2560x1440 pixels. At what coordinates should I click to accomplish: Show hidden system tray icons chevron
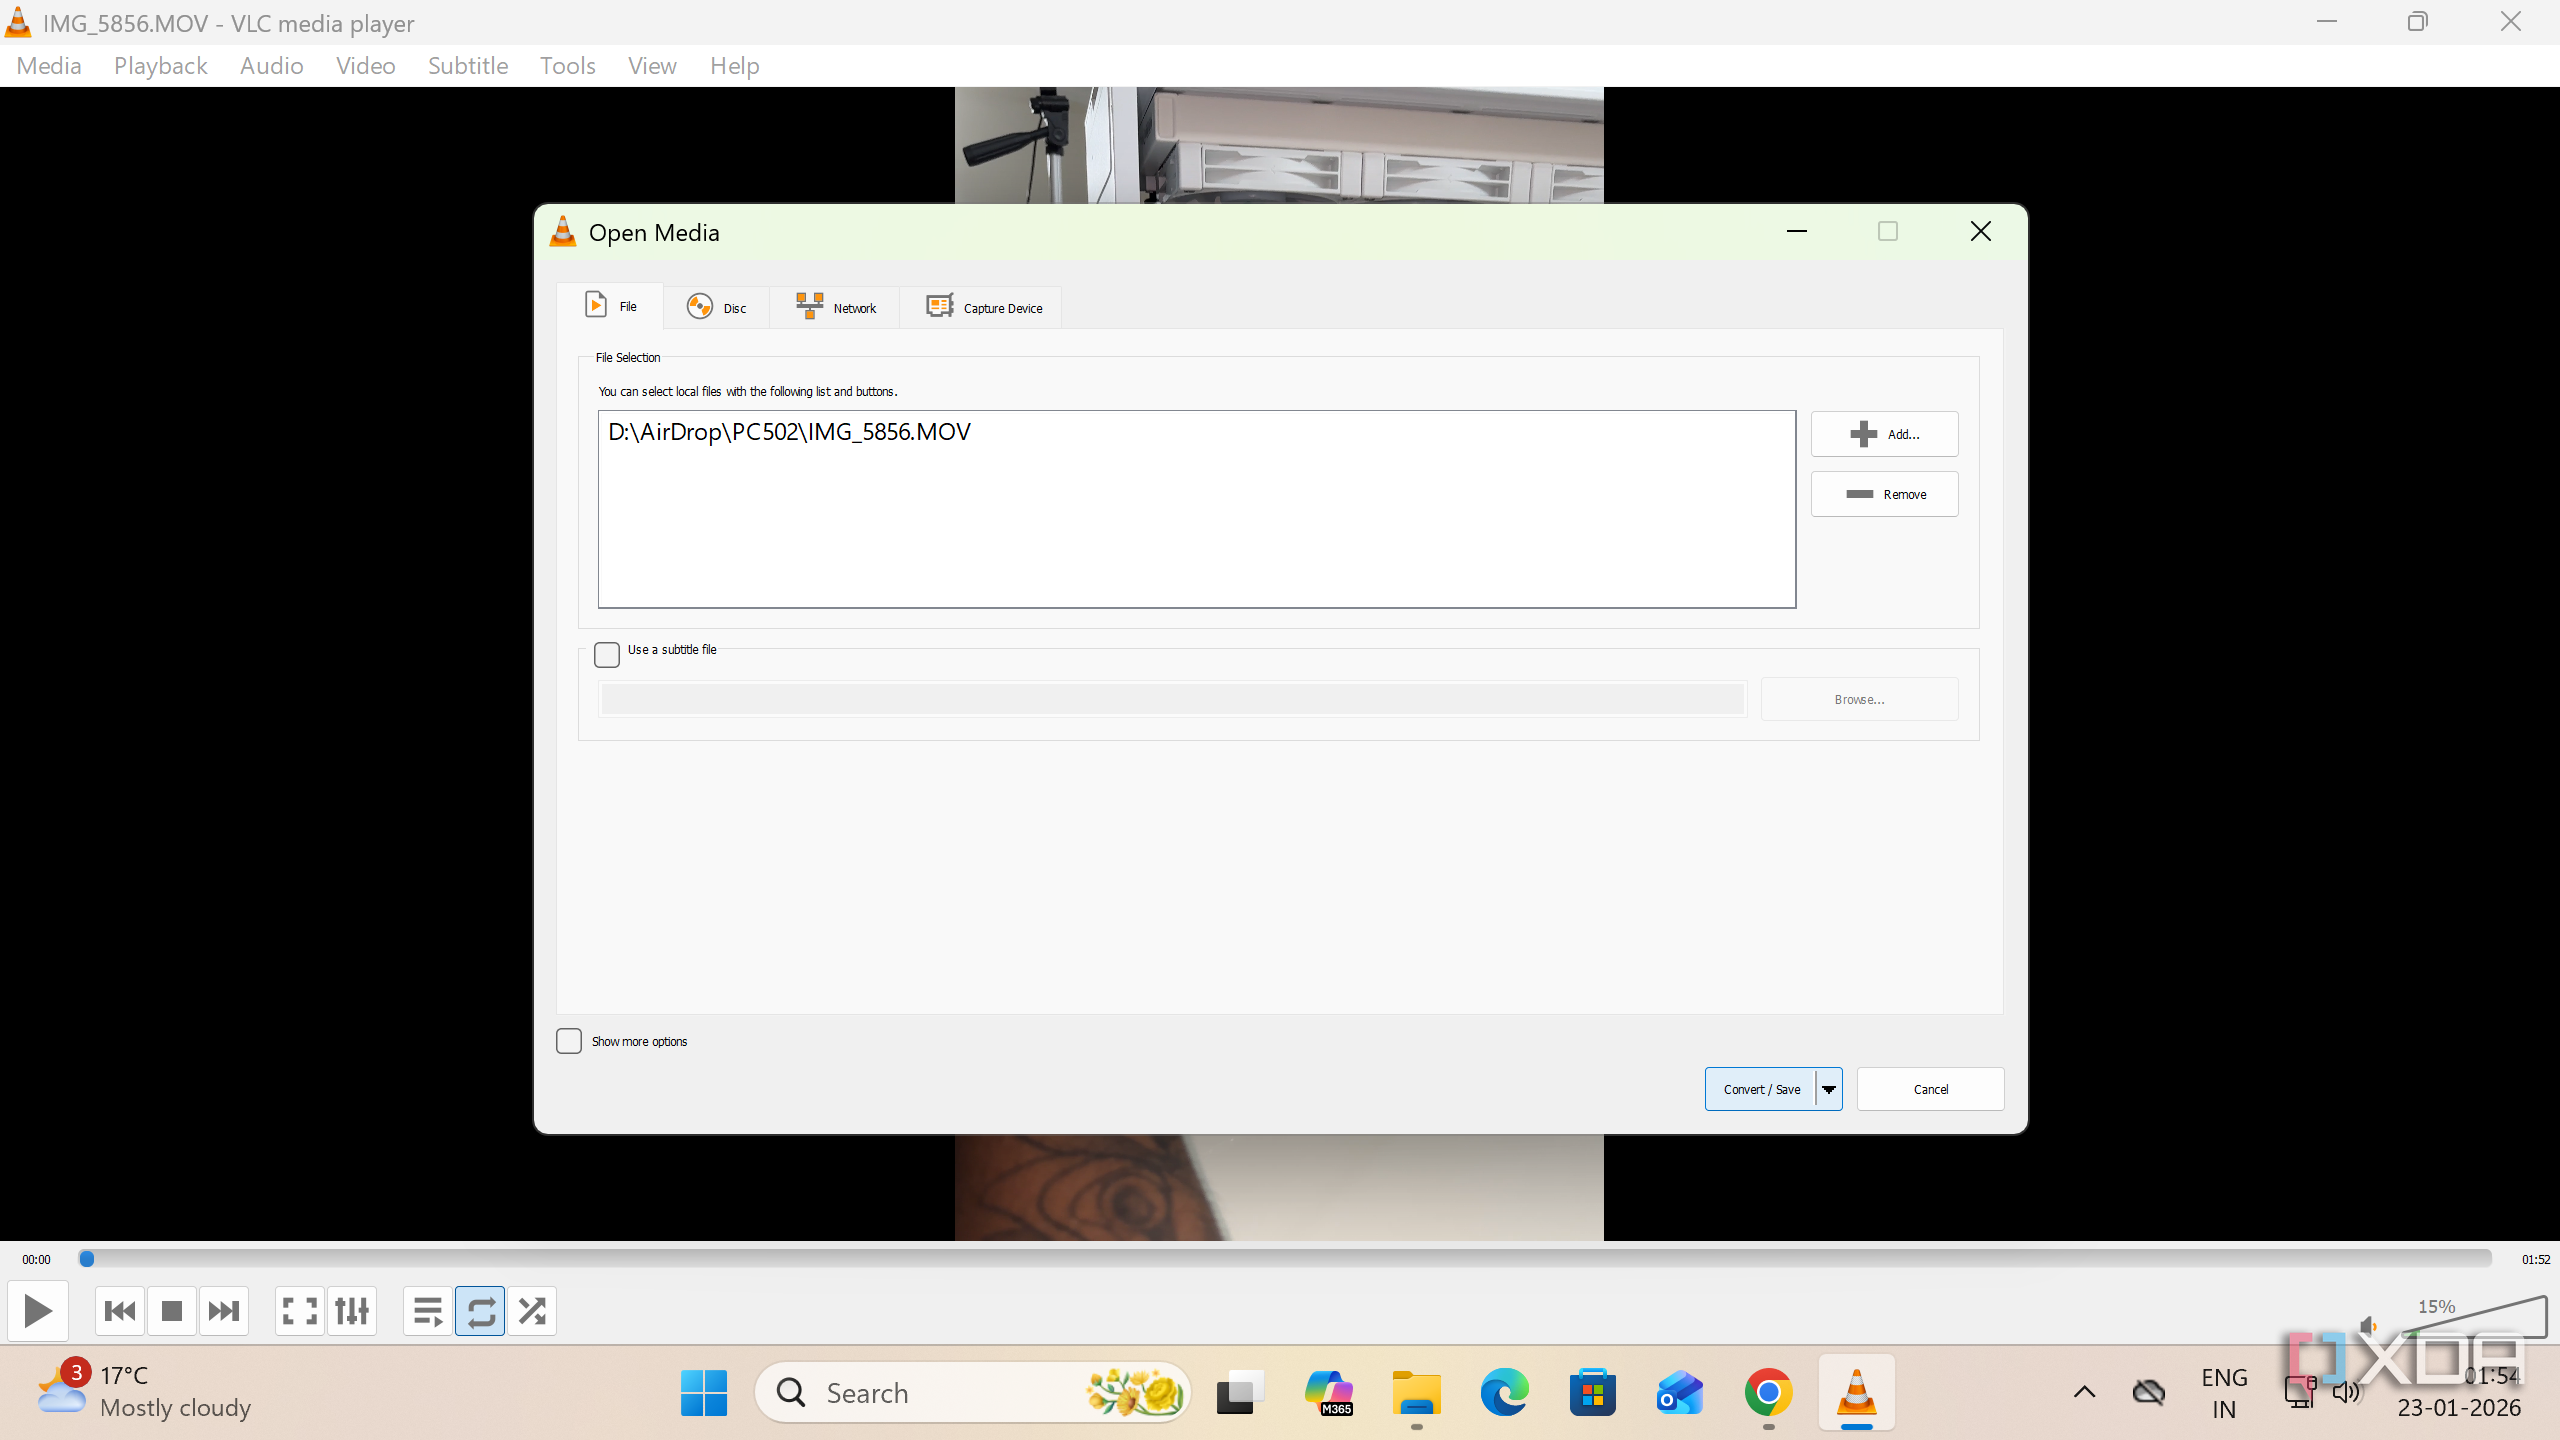click(x=2084, y=1392)
